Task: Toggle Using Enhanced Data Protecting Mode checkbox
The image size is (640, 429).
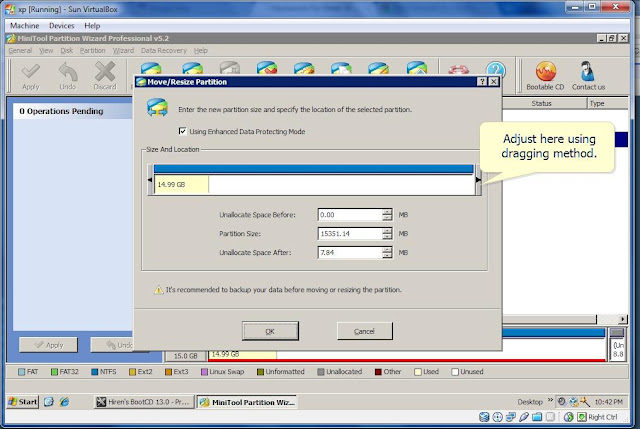Action: point(182,131)
